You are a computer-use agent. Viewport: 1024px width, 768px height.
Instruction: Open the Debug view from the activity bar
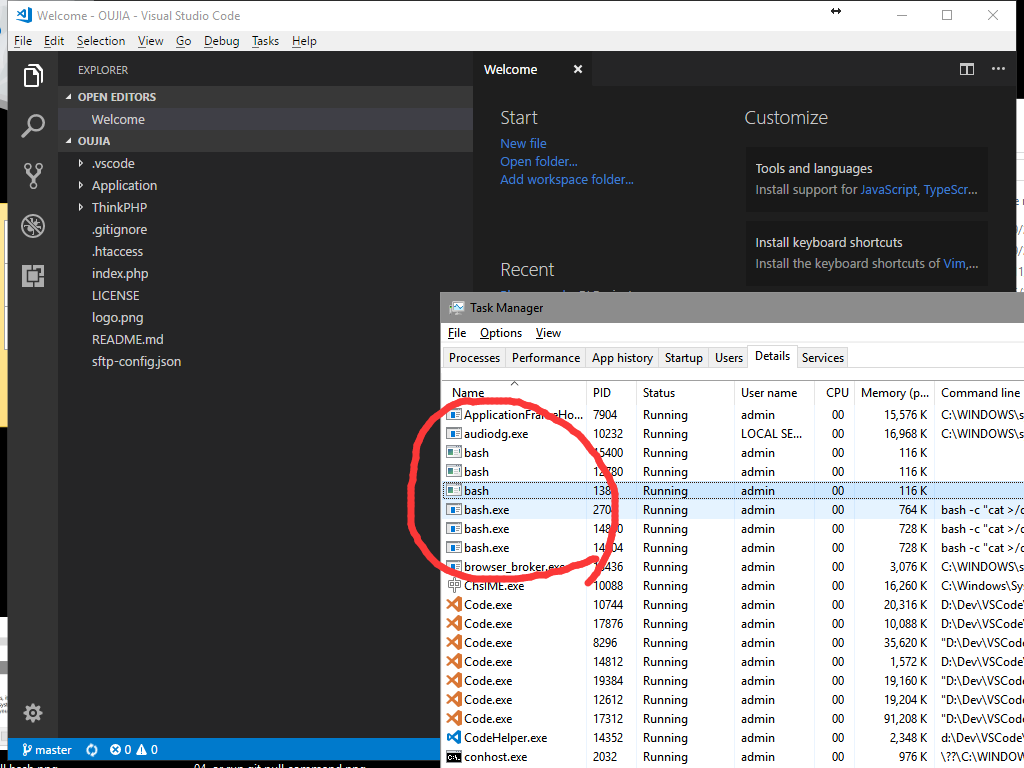33,226
